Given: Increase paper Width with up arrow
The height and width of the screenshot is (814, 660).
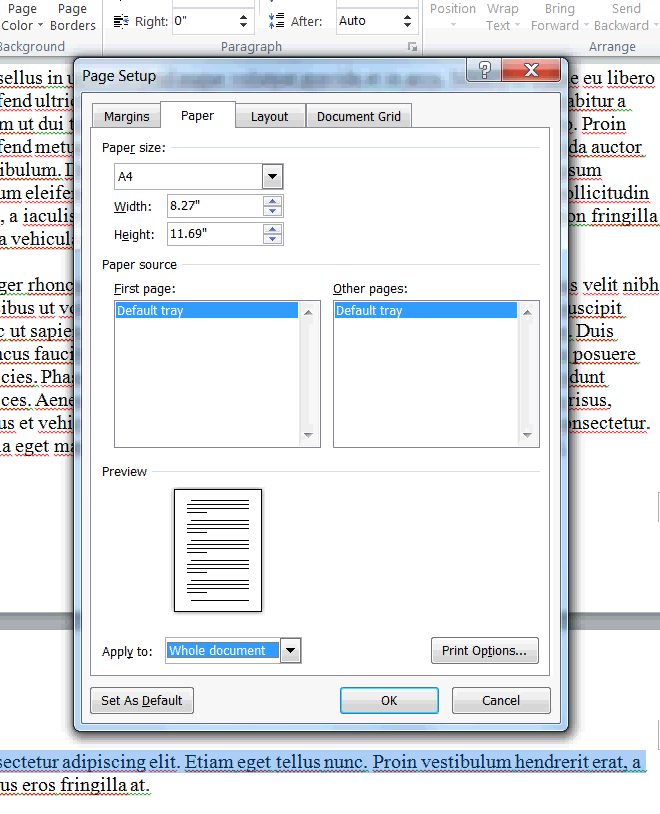Looking at the screenshot, I should pos(273,201).
